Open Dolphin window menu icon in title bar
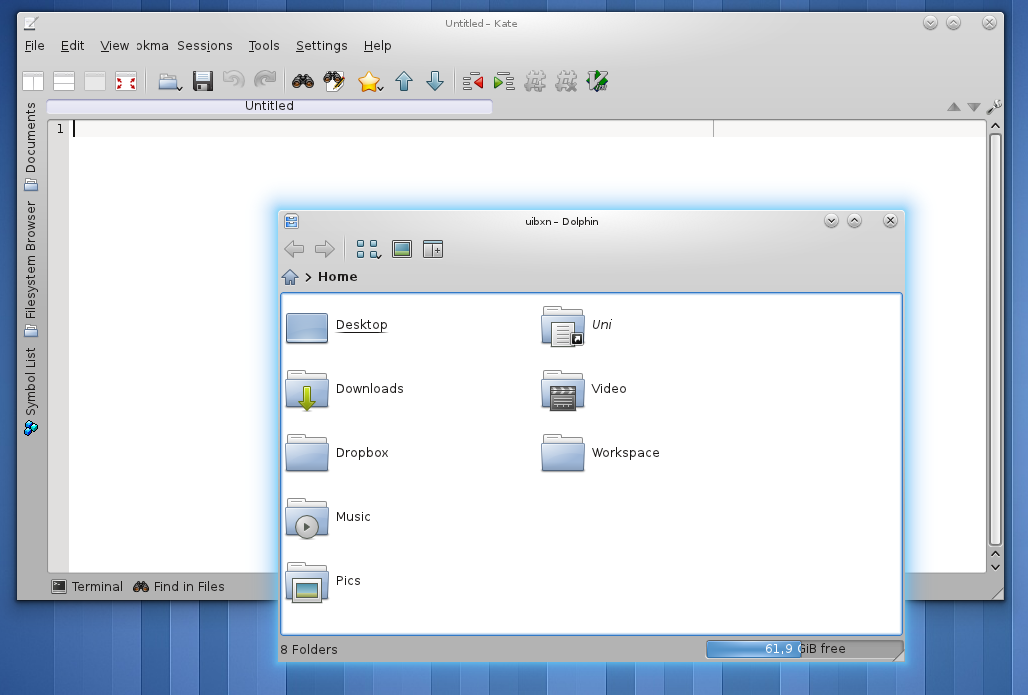1028x695 pixels. pyautogui.click(x=292, y=221)
